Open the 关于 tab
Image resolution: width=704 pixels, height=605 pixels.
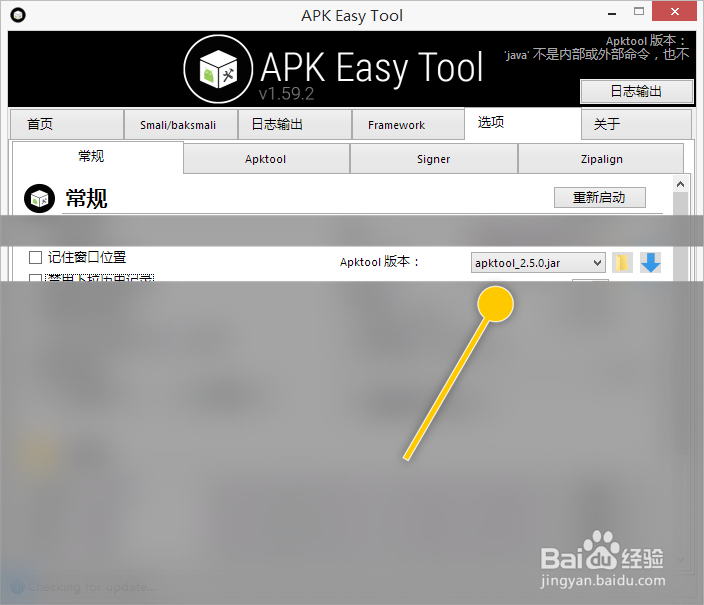click(x=636, y=124)
